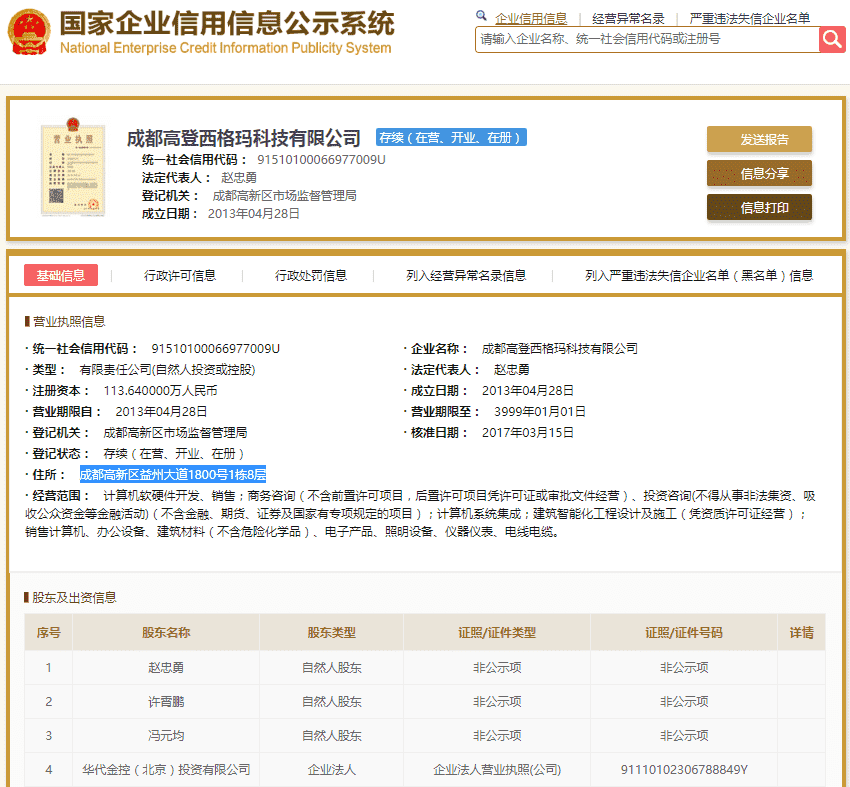This screenshot has height=787, width=850.
Task: Click registered capital value 113.640000万人民币
Action: [x=160, y=391]
